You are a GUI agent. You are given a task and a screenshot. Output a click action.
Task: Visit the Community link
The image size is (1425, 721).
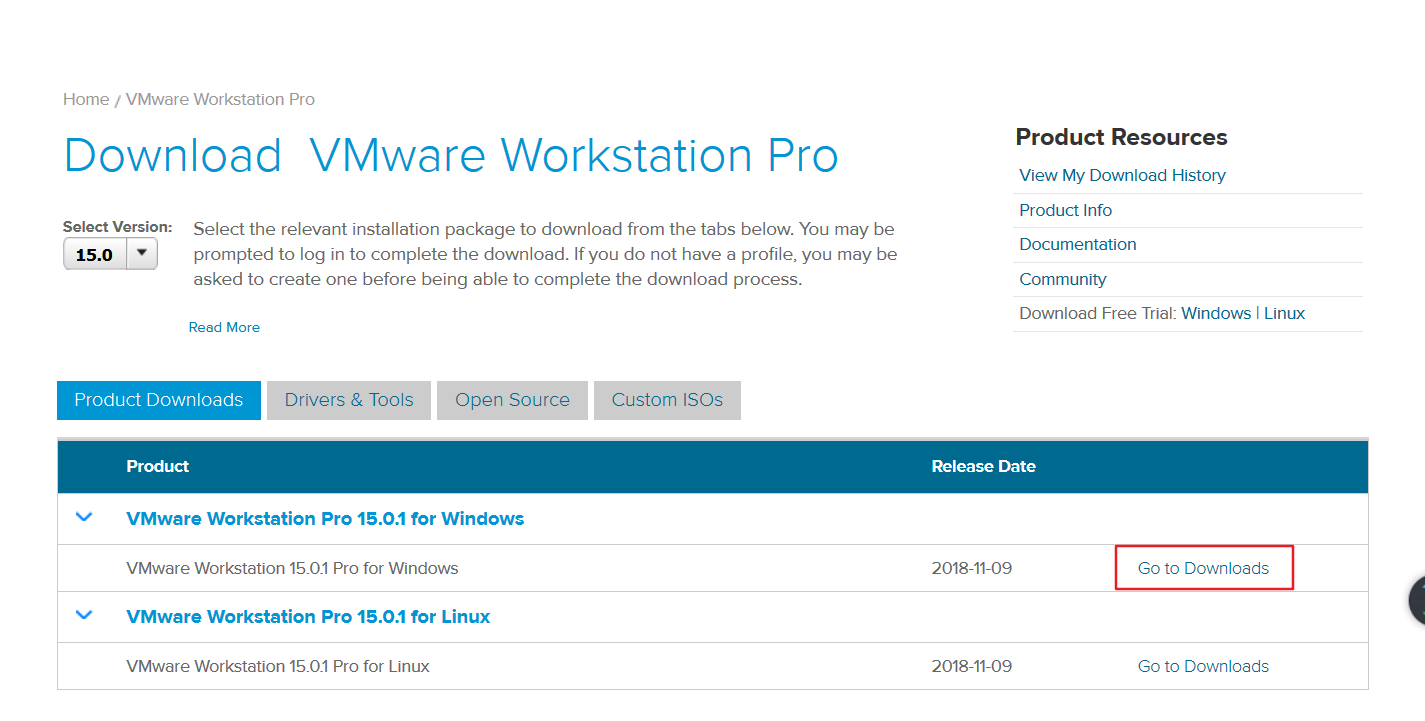(1063, 279)
